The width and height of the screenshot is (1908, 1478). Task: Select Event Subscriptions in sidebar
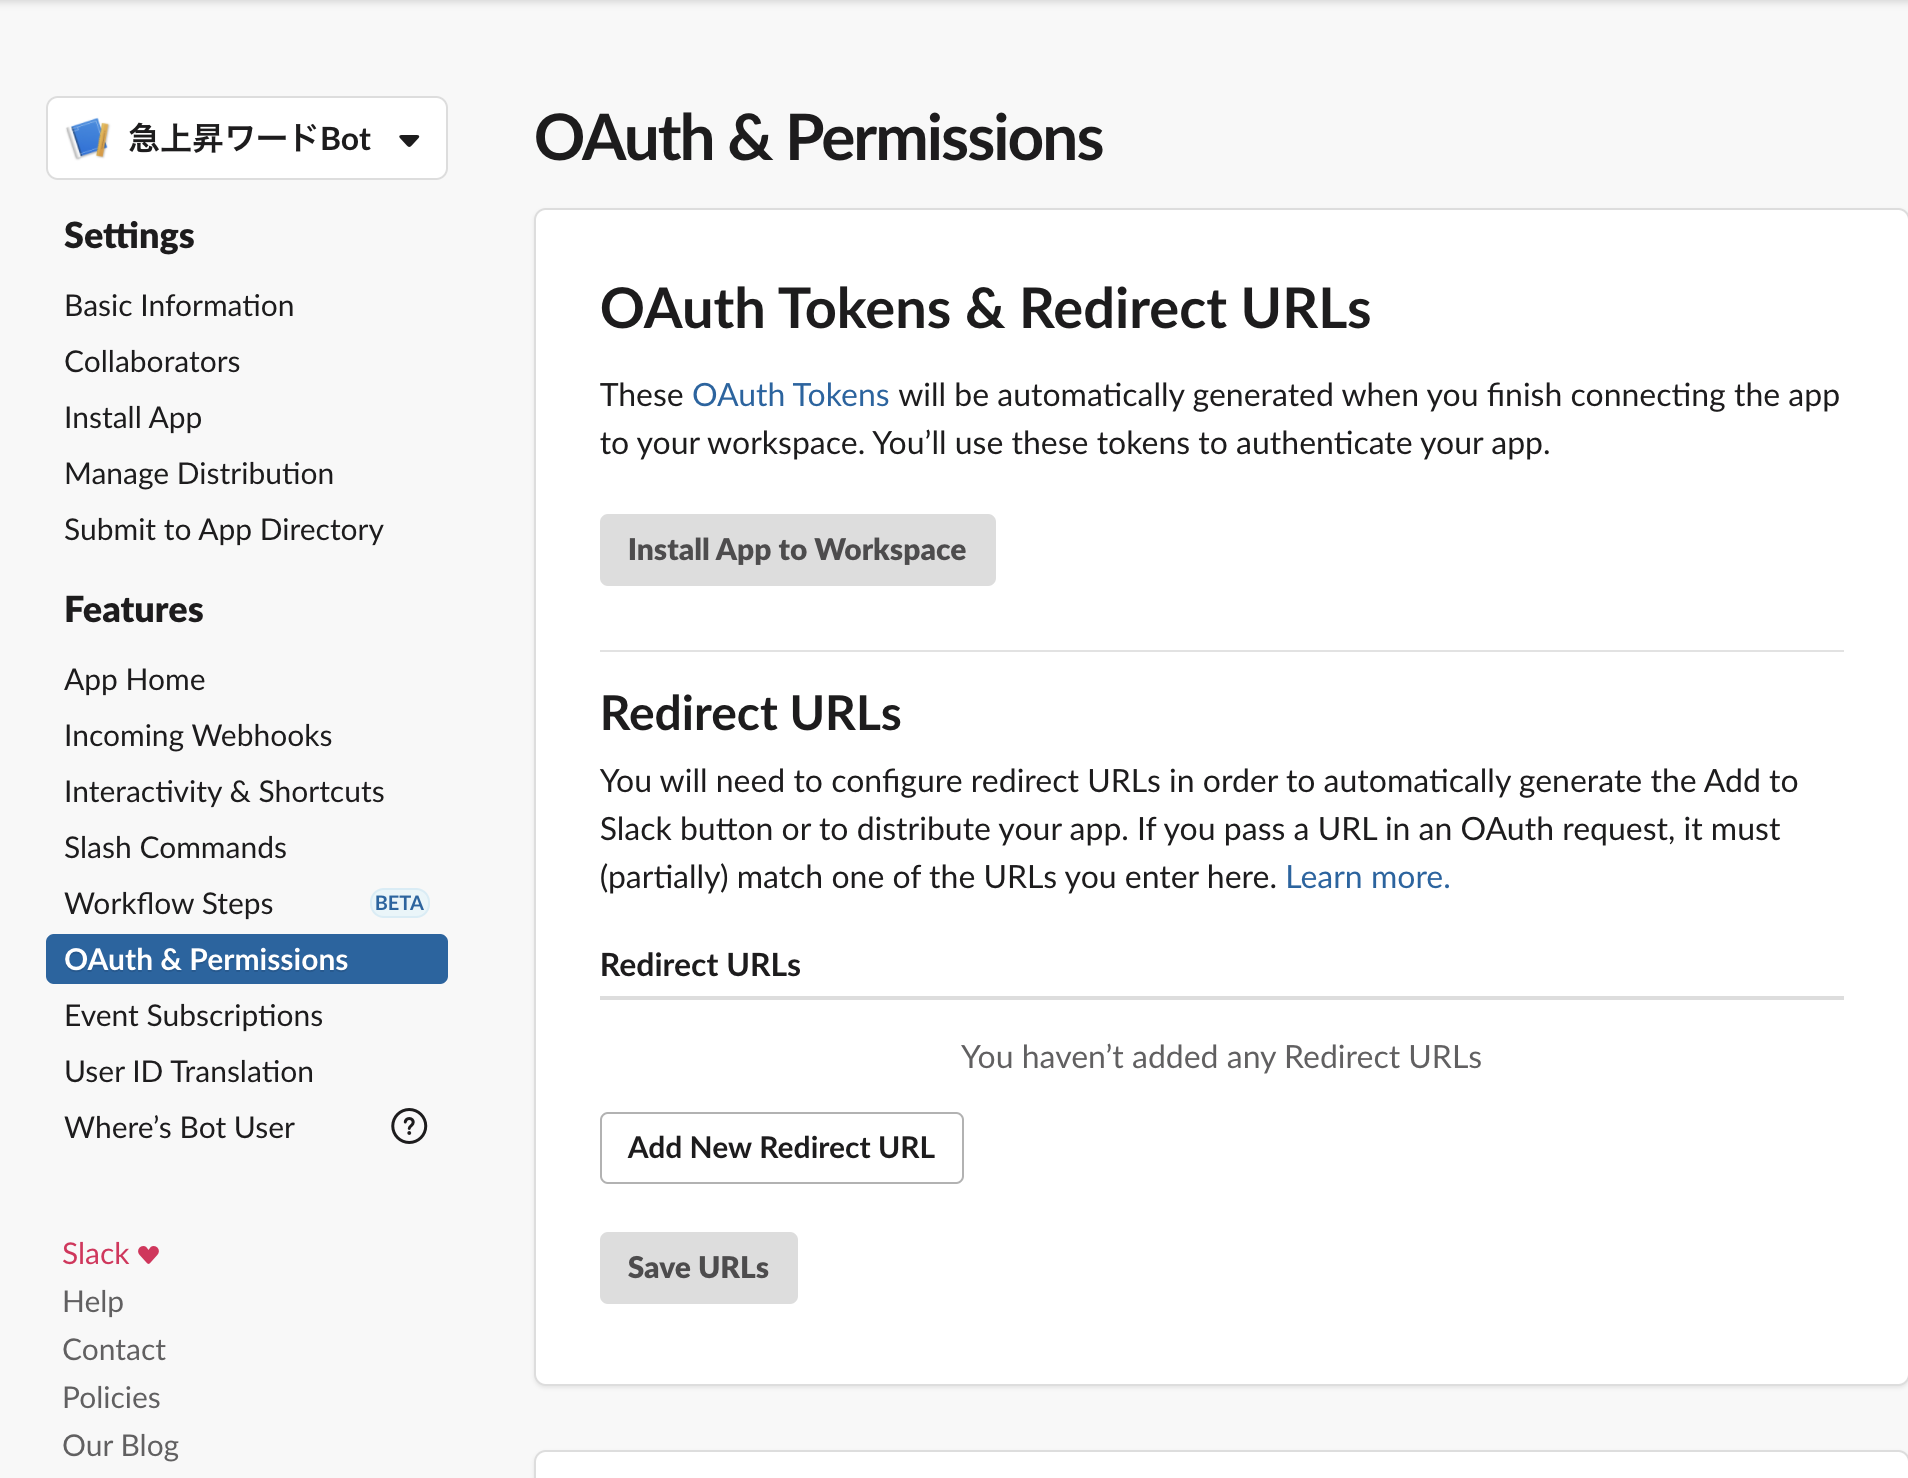[193, 1016]
